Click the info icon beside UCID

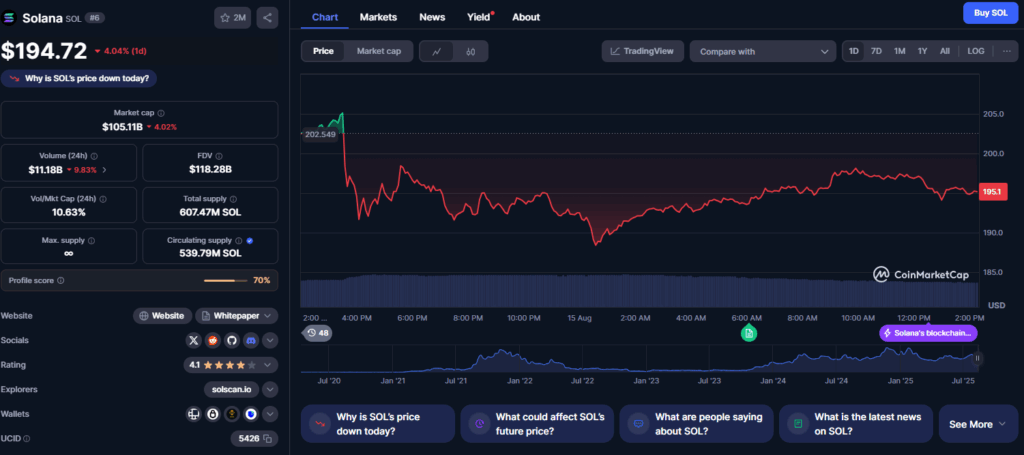(x=27, y=439)
